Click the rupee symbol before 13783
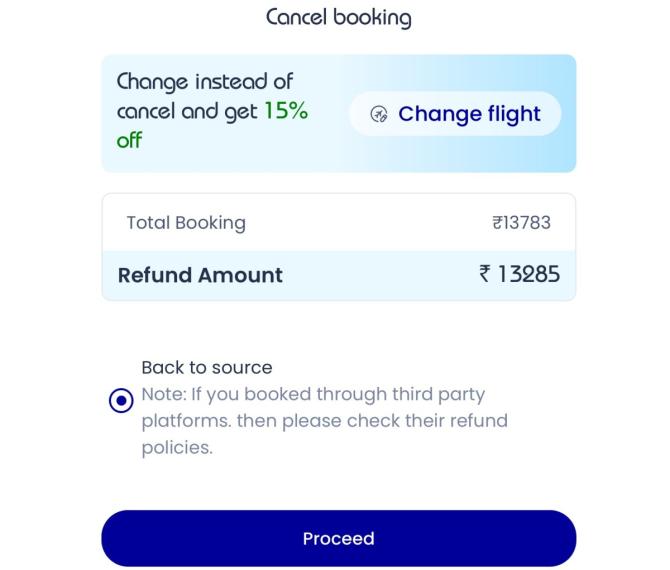Viewport: 670px width, 570px height. [497, 222]
